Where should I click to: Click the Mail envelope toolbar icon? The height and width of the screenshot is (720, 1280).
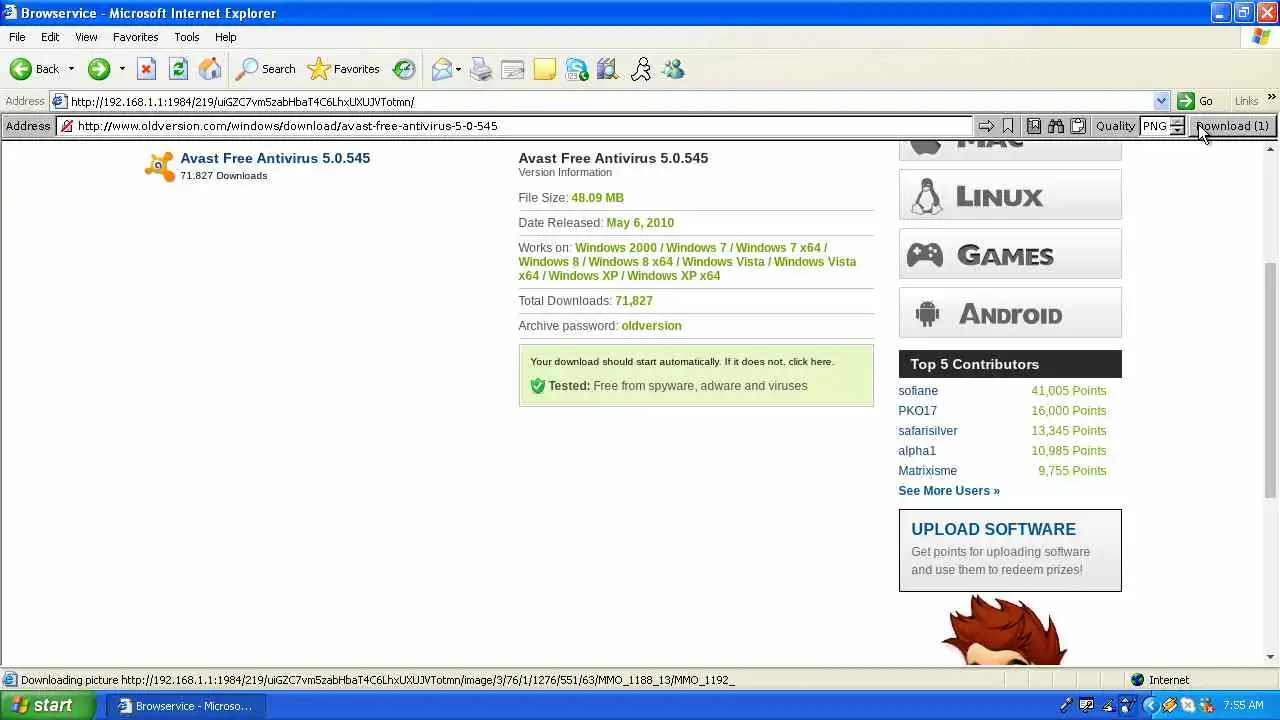pos(441,69)
